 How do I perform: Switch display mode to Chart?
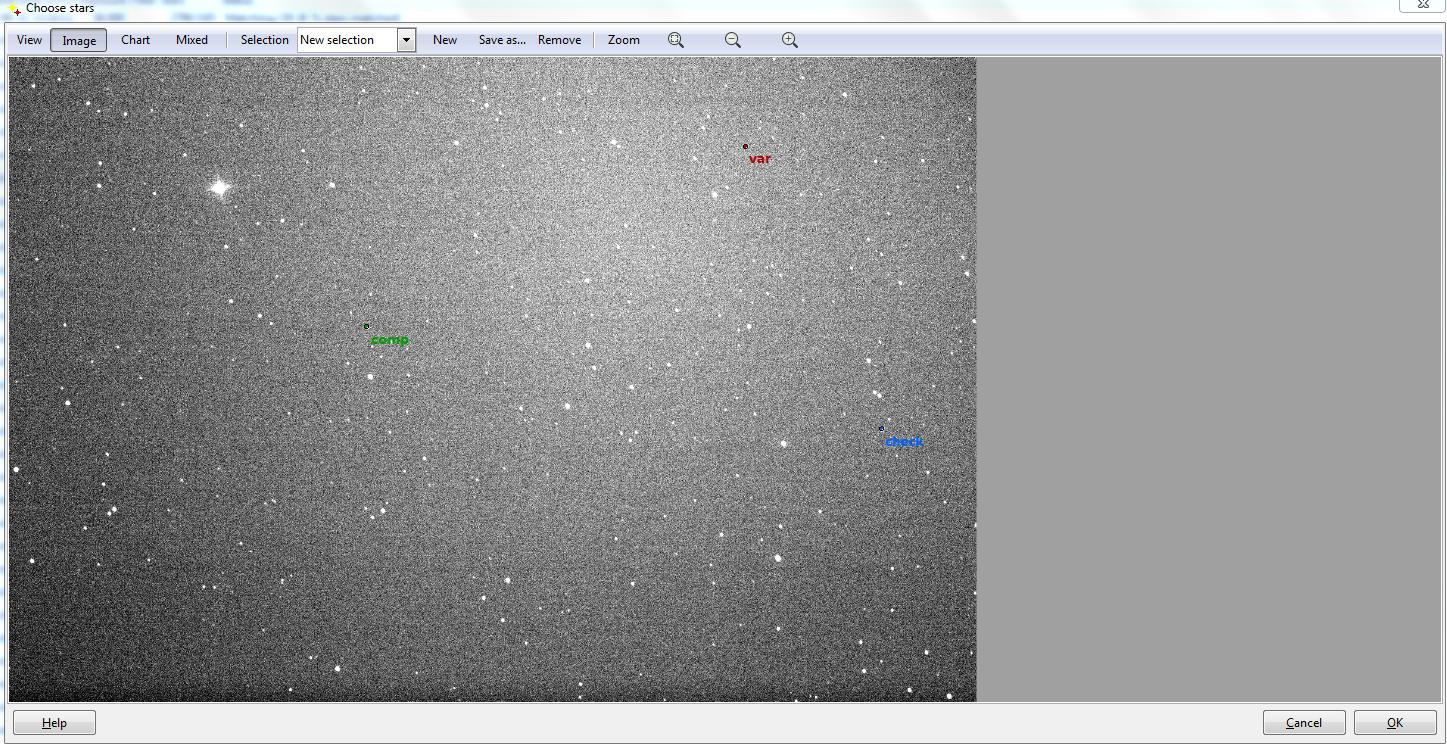tap(136, 40)
